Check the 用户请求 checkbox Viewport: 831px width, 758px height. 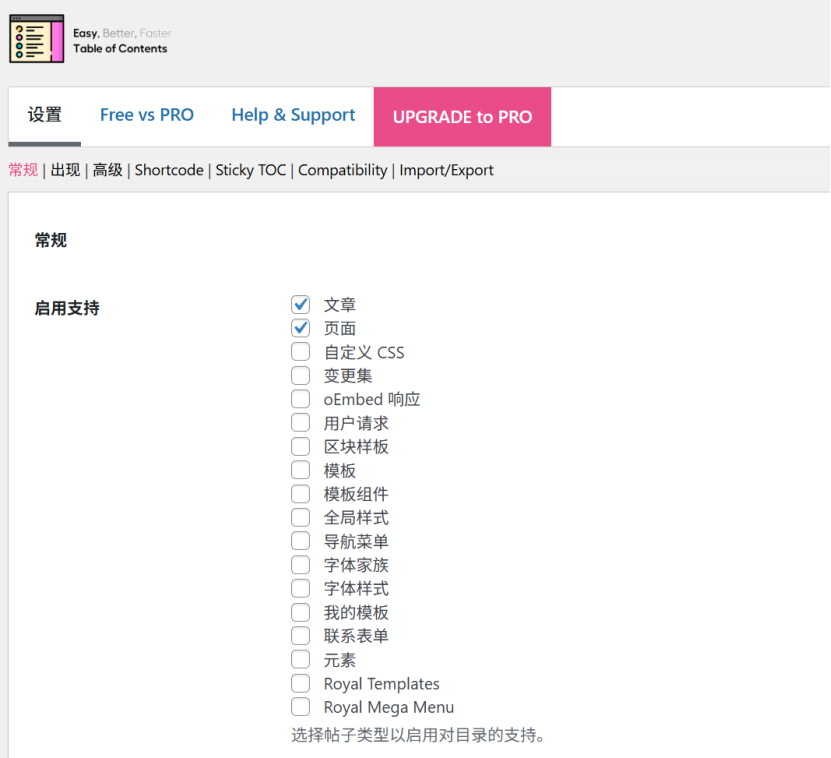tap(300, 422)
